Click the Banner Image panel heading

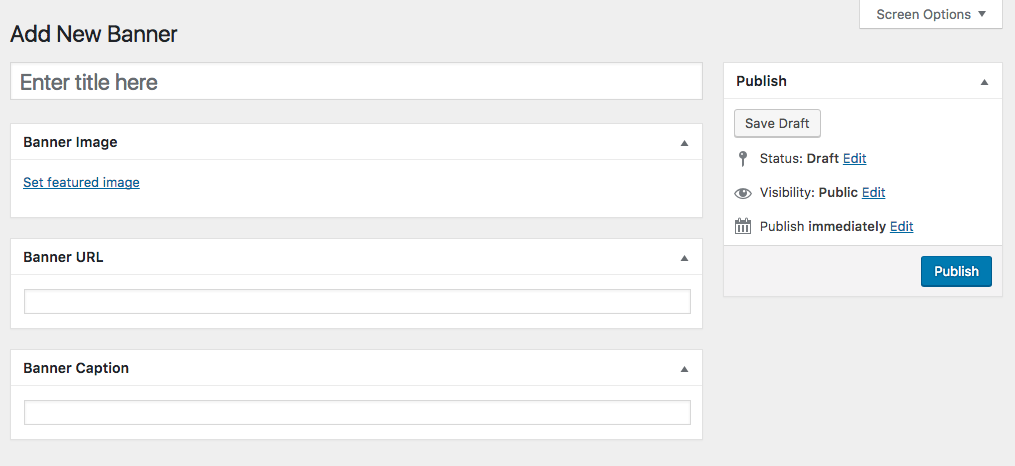pos(70,142)
